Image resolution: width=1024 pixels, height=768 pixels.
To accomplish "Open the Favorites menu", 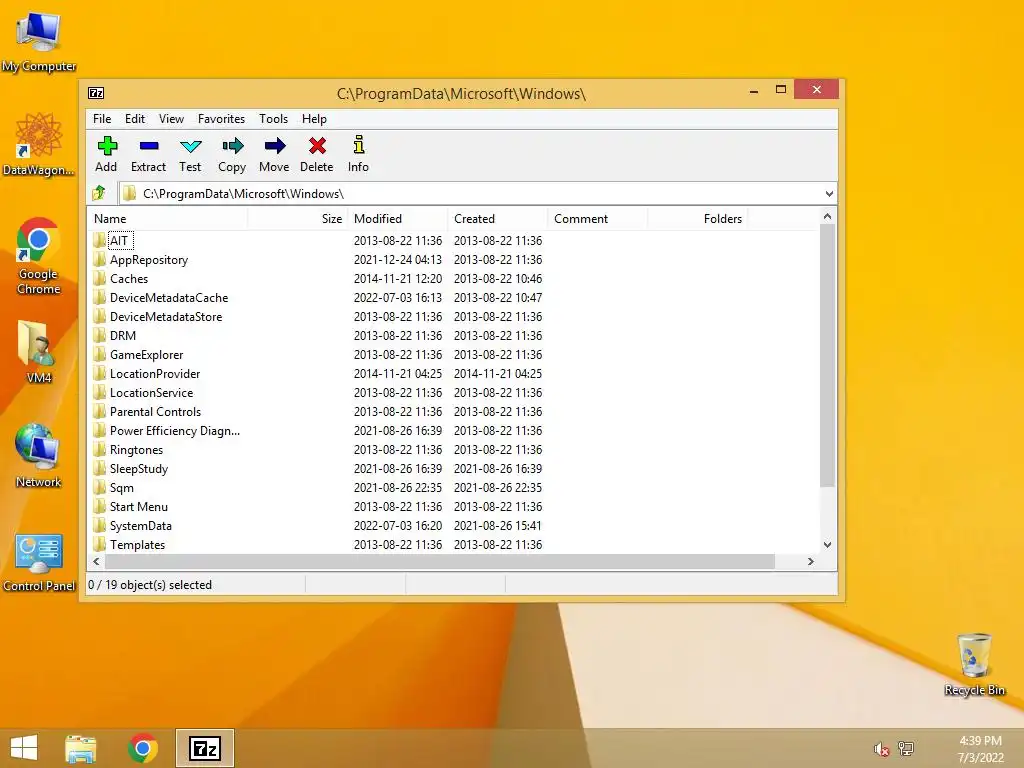I will click(x=221, y=119).
